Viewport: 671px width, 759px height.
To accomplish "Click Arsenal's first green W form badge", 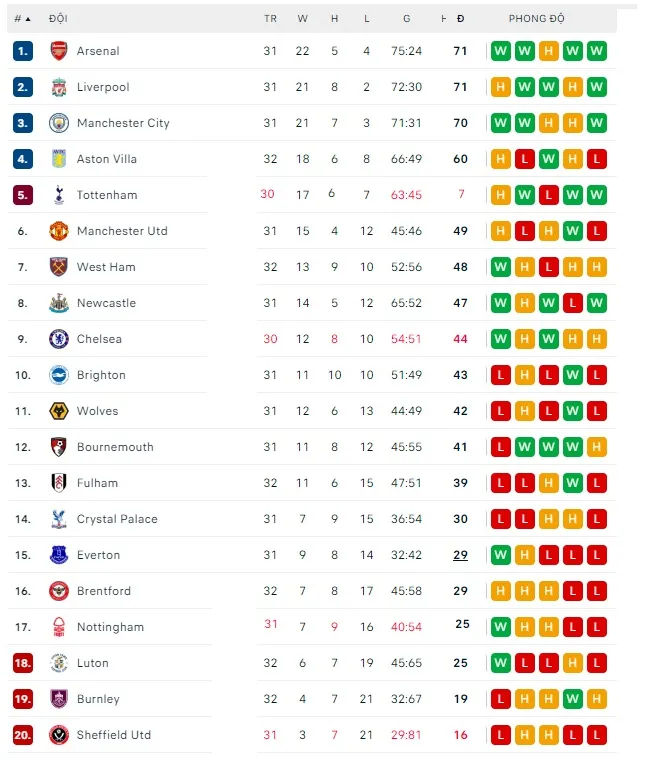I will pyautogui.click(x=500, y=51).
